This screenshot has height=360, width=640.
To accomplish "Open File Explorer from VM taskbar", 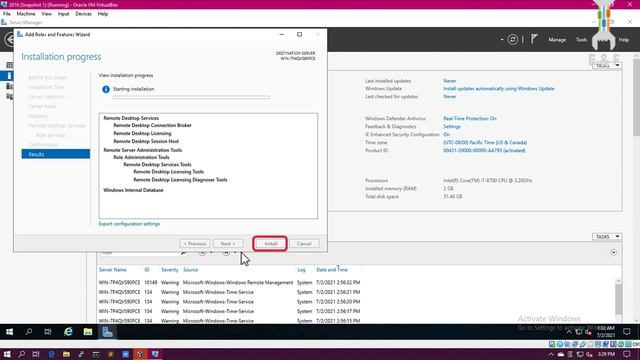I will [88, 332].
